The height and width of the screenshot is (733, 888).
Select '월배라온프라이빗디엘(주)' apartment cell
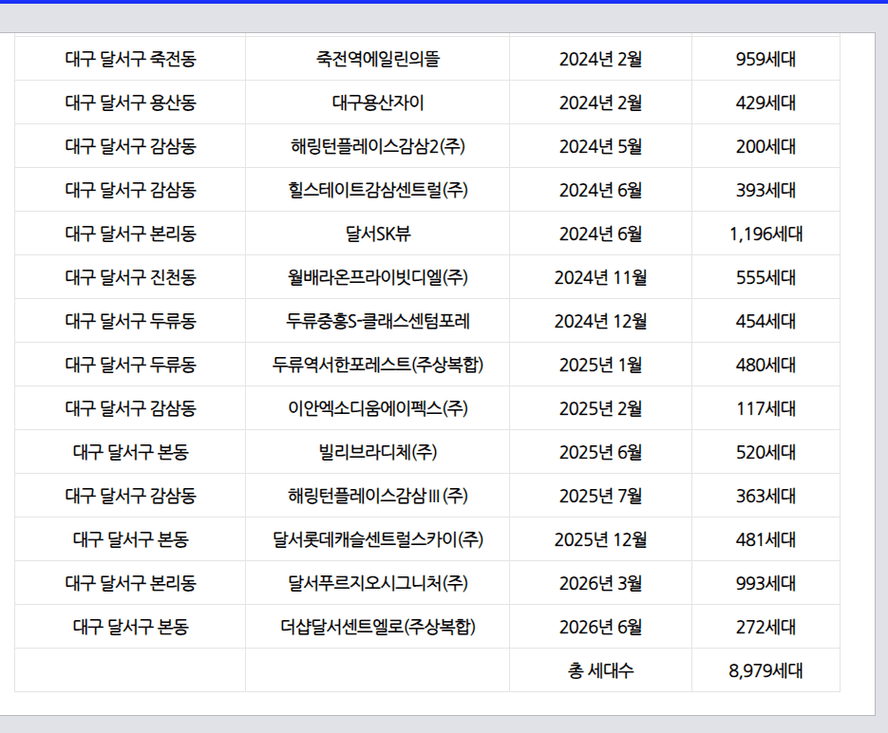click(x=378, y=277)
